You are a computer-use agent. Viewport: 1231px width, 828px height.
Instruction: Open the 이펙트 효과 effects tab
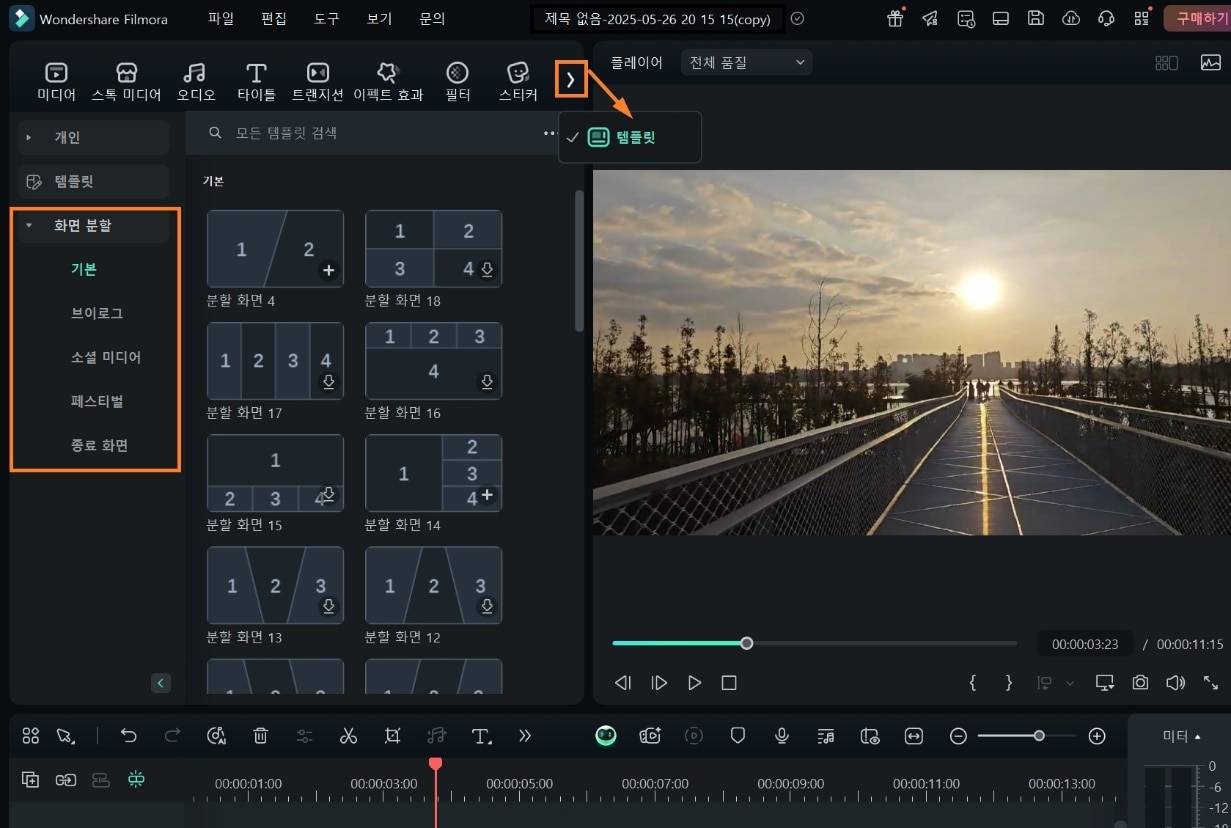click(388, 81)
